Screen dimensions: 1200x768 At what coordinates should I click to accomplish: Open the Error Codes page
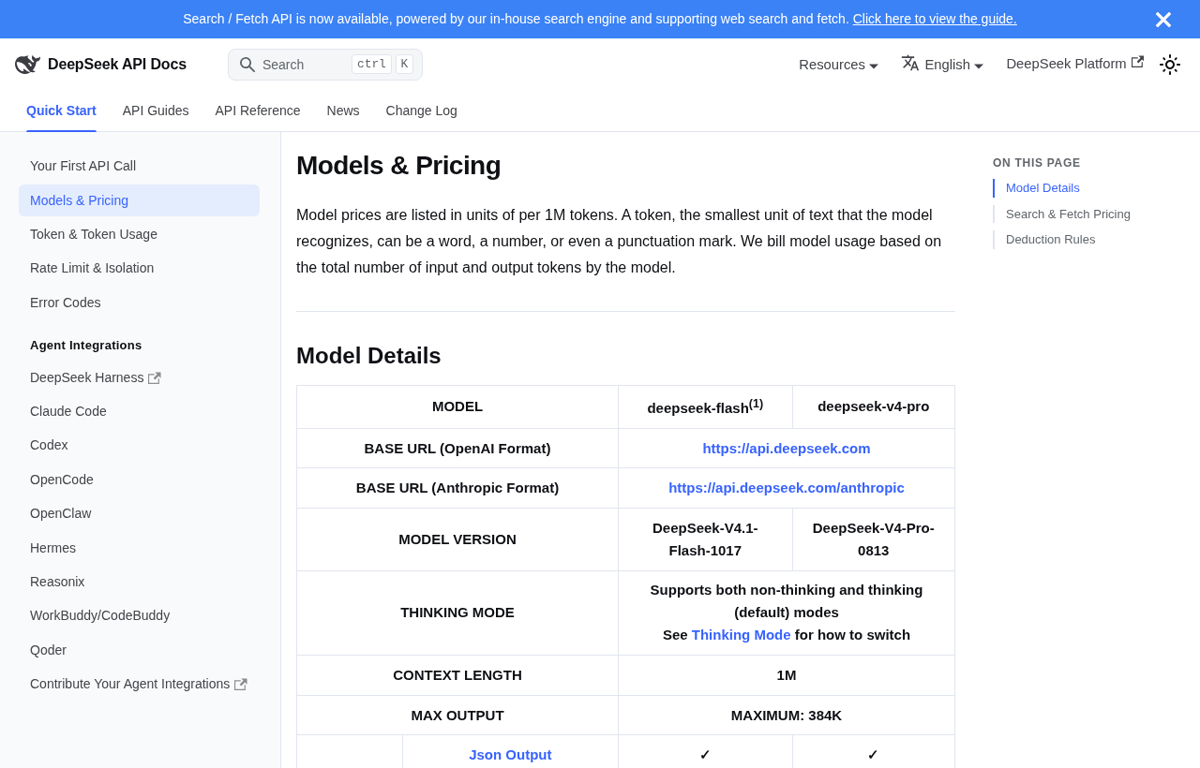139,302
